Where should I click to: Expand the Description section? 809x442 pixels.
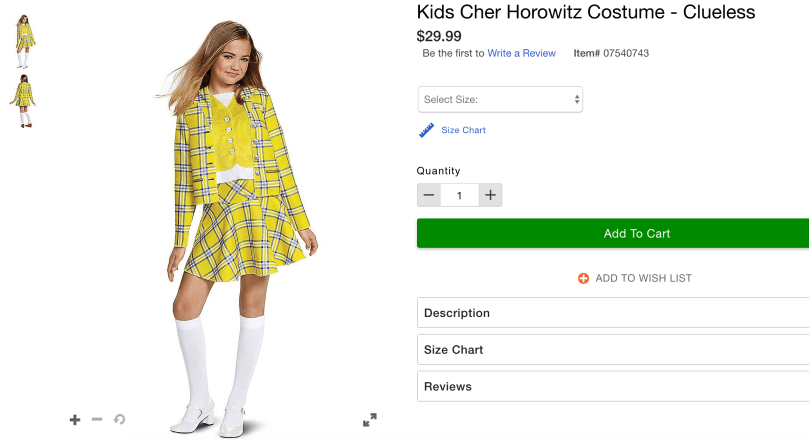click(x=612, y=313)
